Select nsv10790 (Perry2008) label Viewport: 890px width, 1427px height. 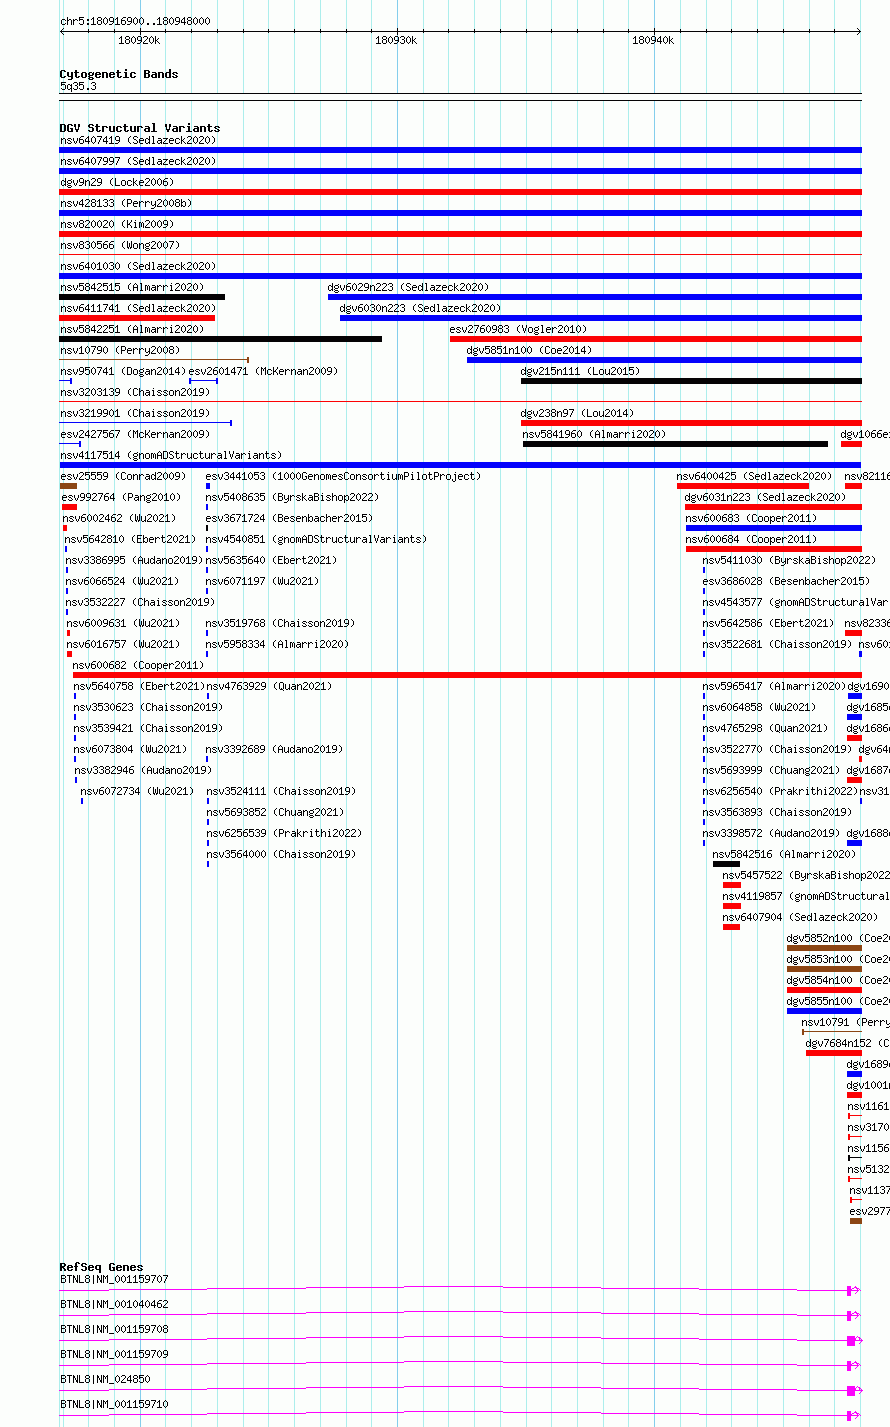(120, 350)
